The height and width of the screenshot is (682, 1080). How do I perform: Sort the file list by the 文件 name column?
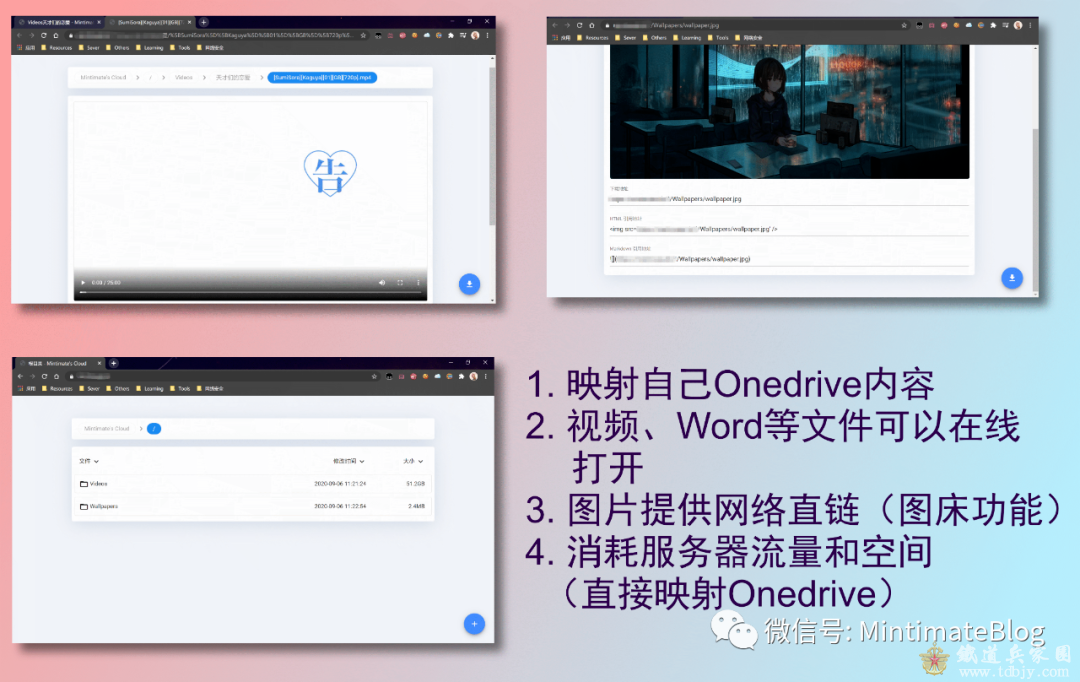(89, 461)
